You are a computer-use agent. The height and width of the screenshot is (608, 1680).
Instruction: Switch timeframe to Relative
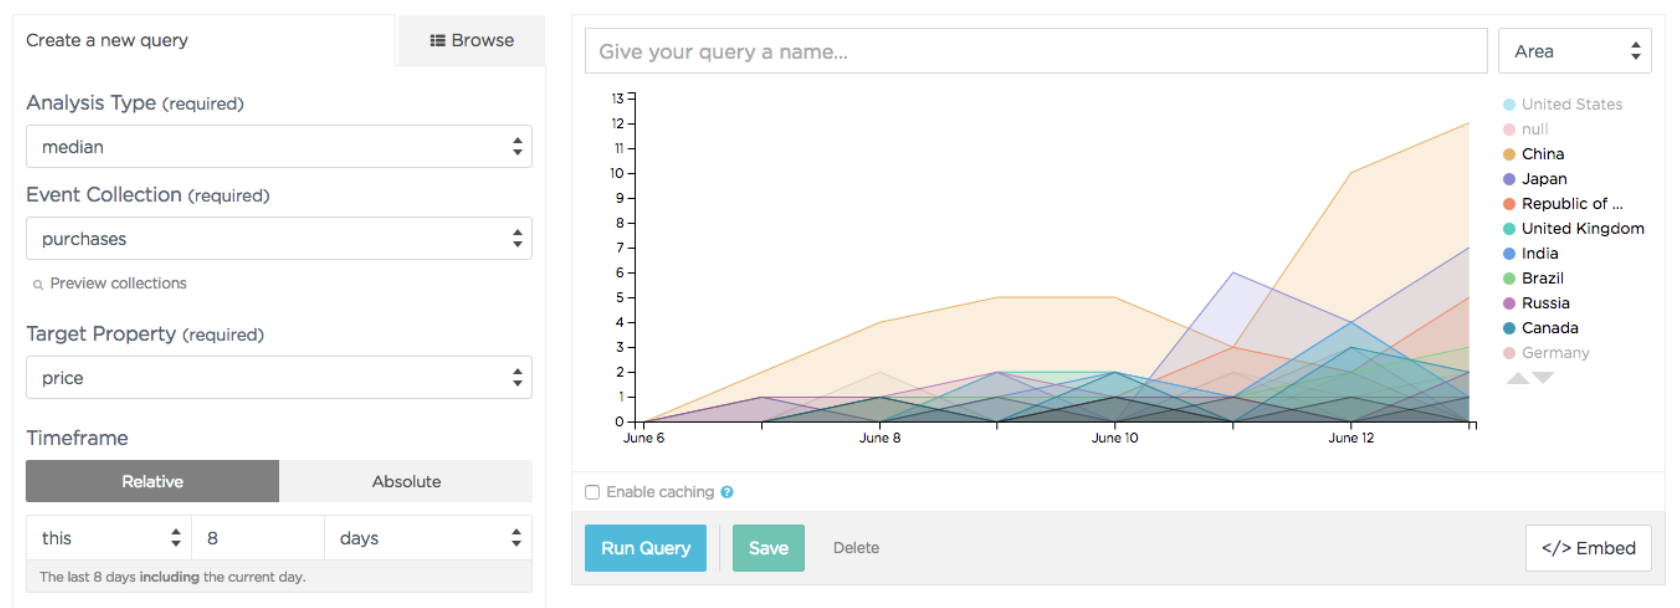point(152,481)
